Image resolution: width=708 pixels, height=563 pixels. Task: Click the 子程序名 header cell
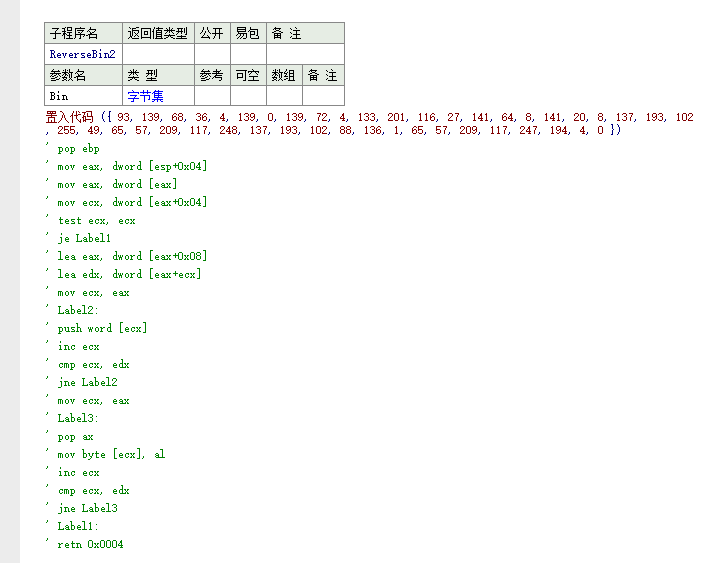[x=84, y=33]
